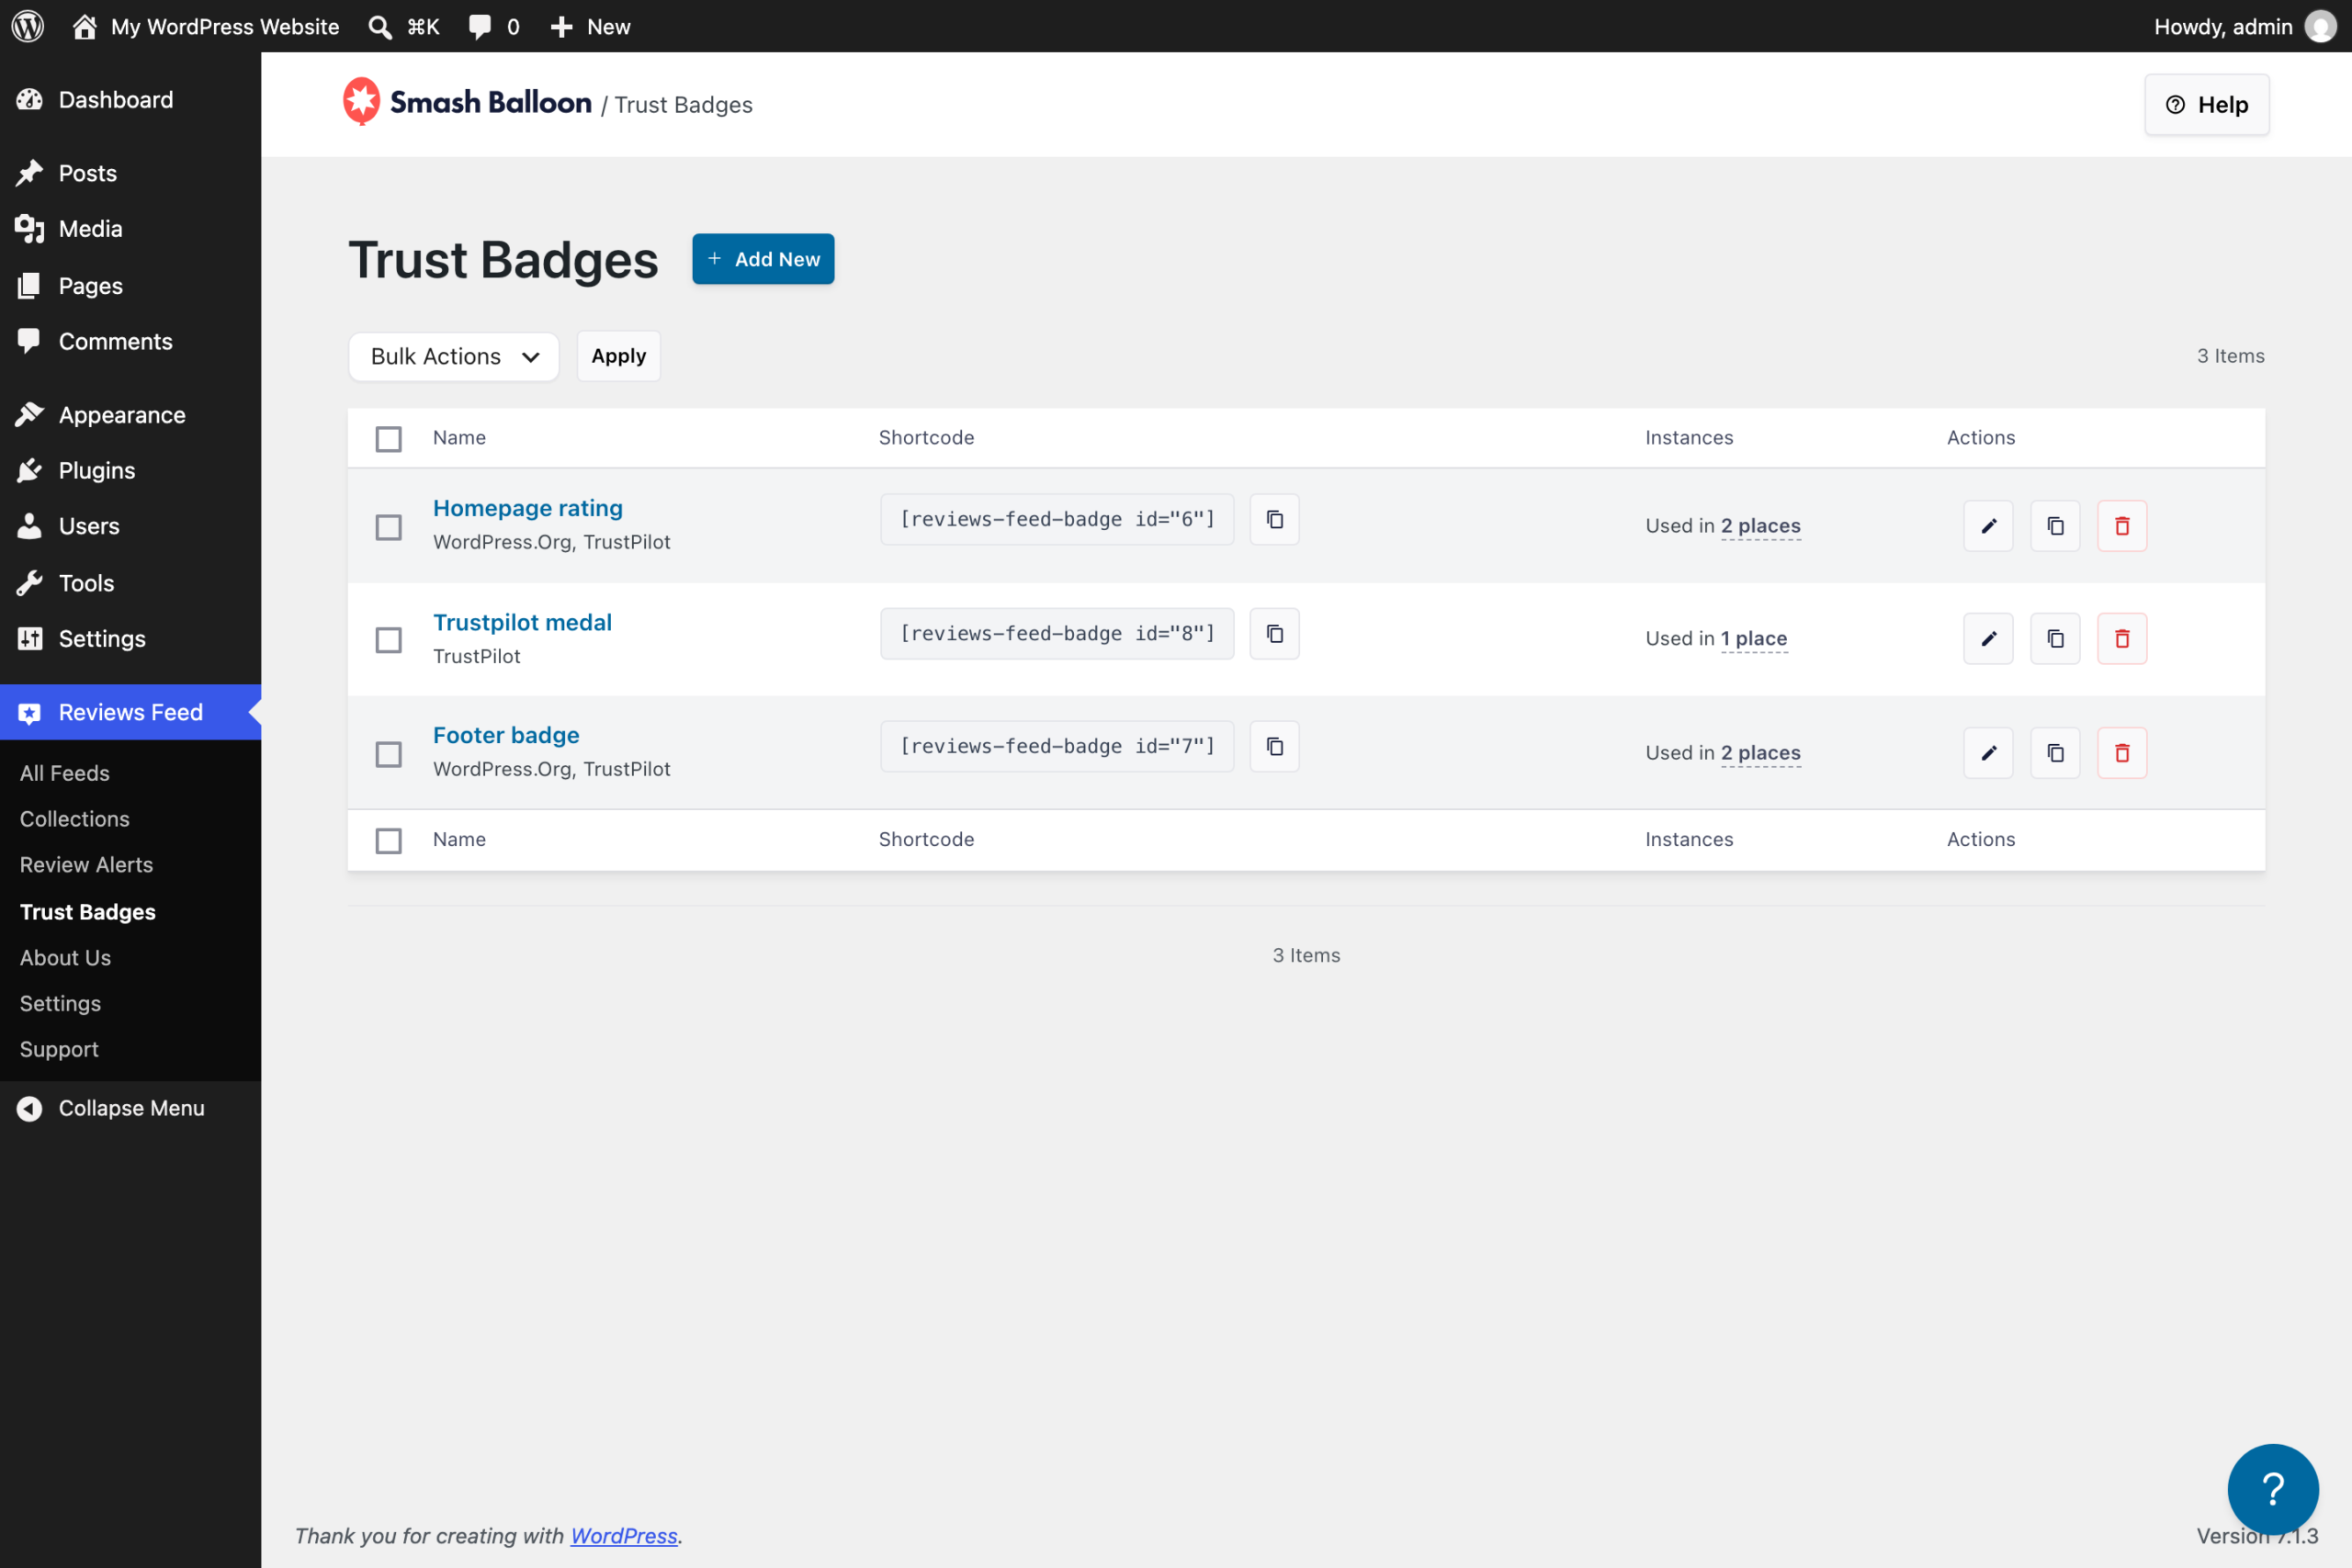Toggle select-all checkbox in table footer
The image size is (2352, 1568).
pos(388,841)
